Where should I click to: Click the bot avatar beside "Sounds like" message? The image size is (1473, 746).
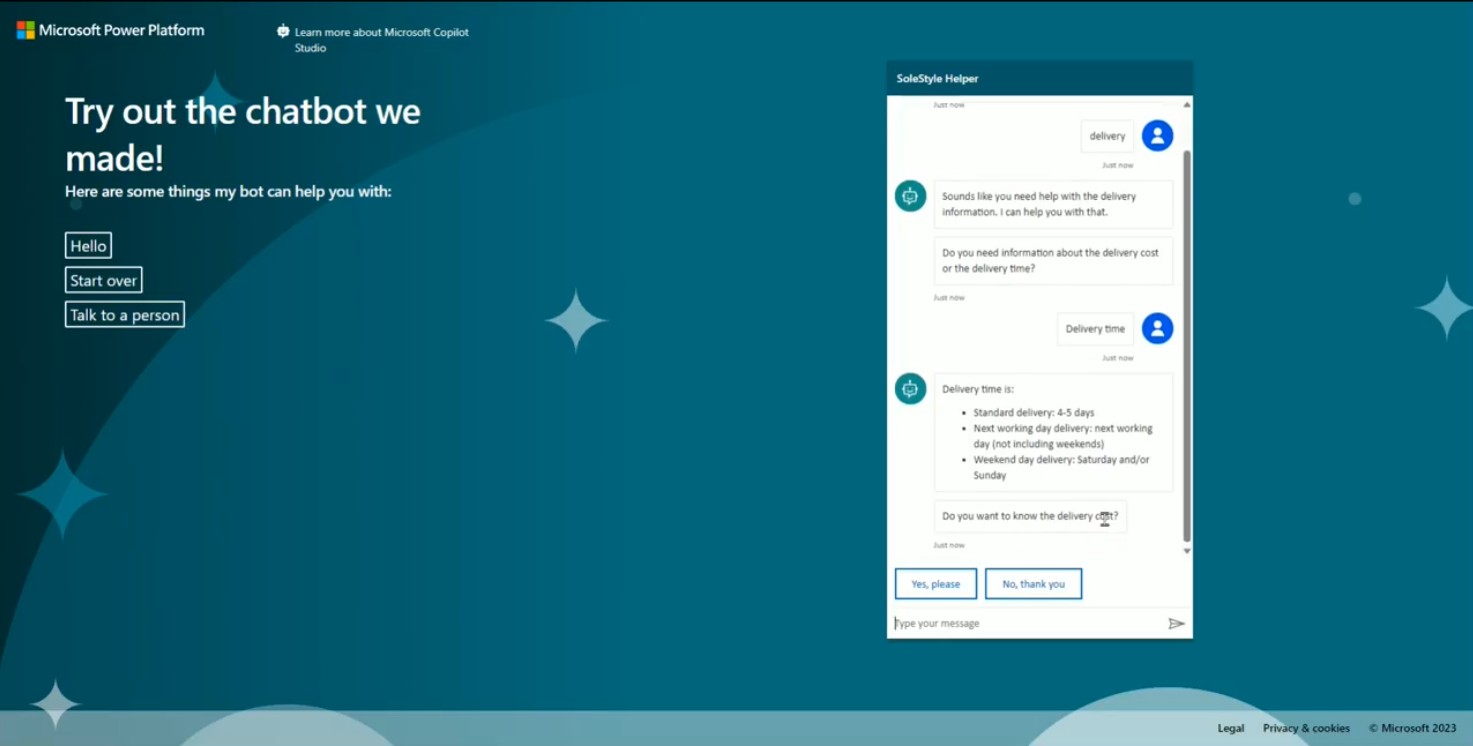pyautogui.click(x=909, y=196)
